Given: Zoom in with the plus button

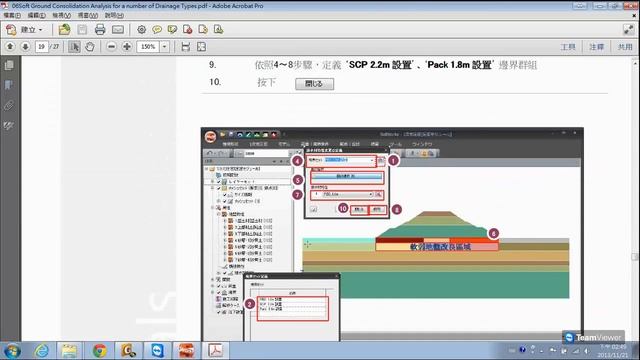Looking at the screenshot, I should (127, 47).
